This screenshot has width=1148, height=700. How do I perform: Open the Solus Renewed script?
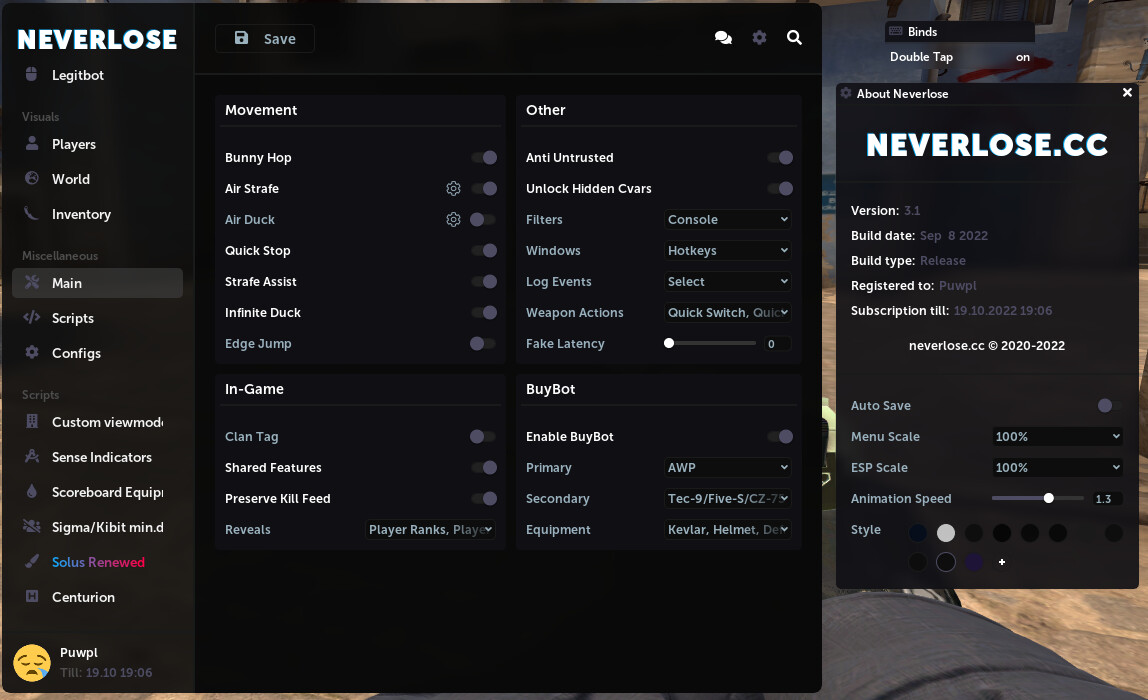97,562
